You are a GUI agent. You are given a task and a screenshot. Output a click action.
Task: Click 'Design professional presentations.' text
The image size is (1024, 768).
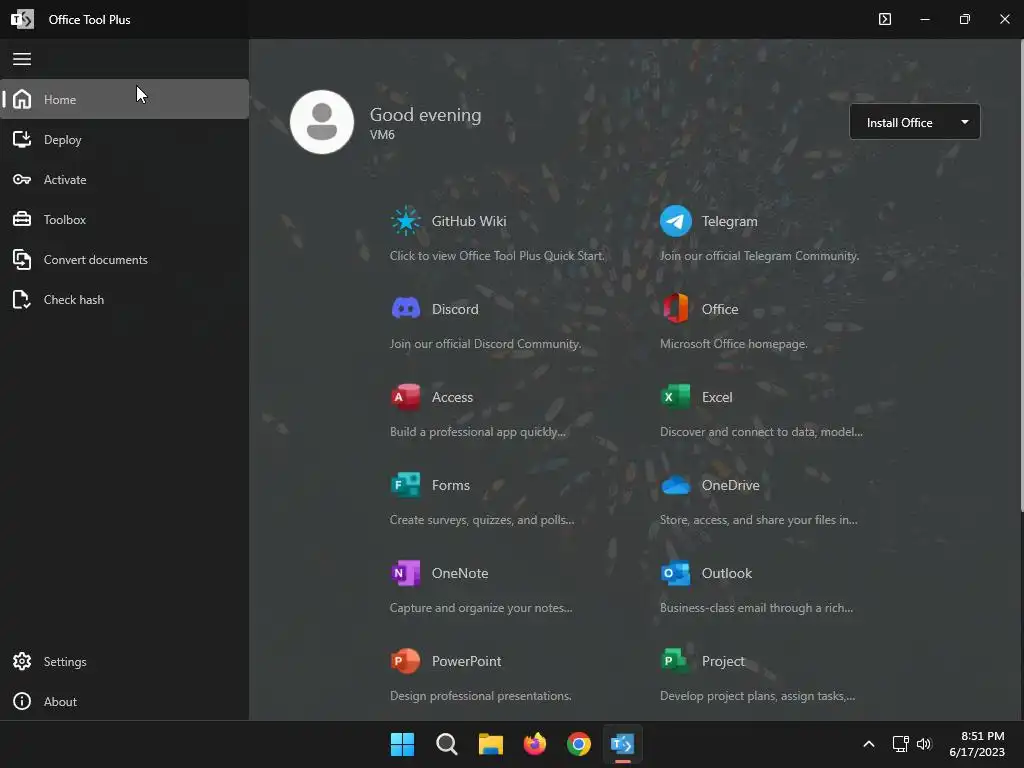[x=481, y=696]
